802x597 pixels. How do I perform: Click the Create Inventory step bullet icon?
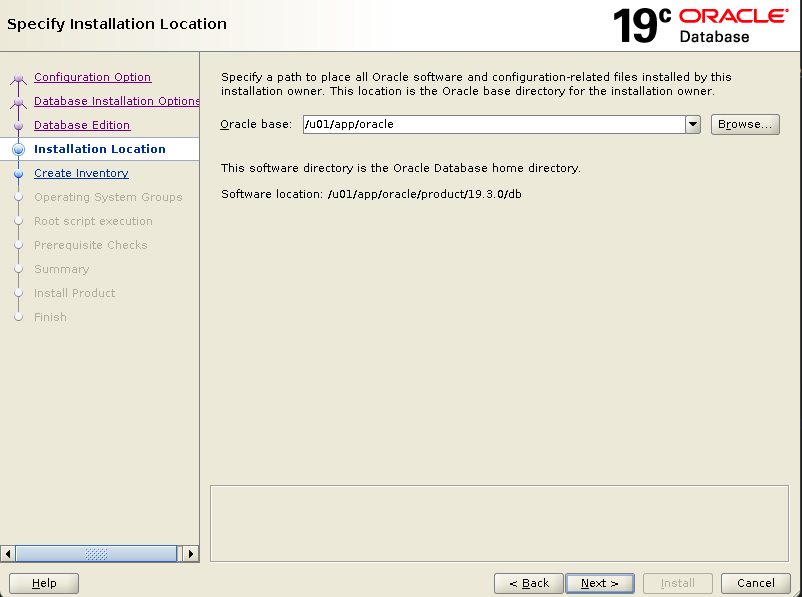coord(18,173)
